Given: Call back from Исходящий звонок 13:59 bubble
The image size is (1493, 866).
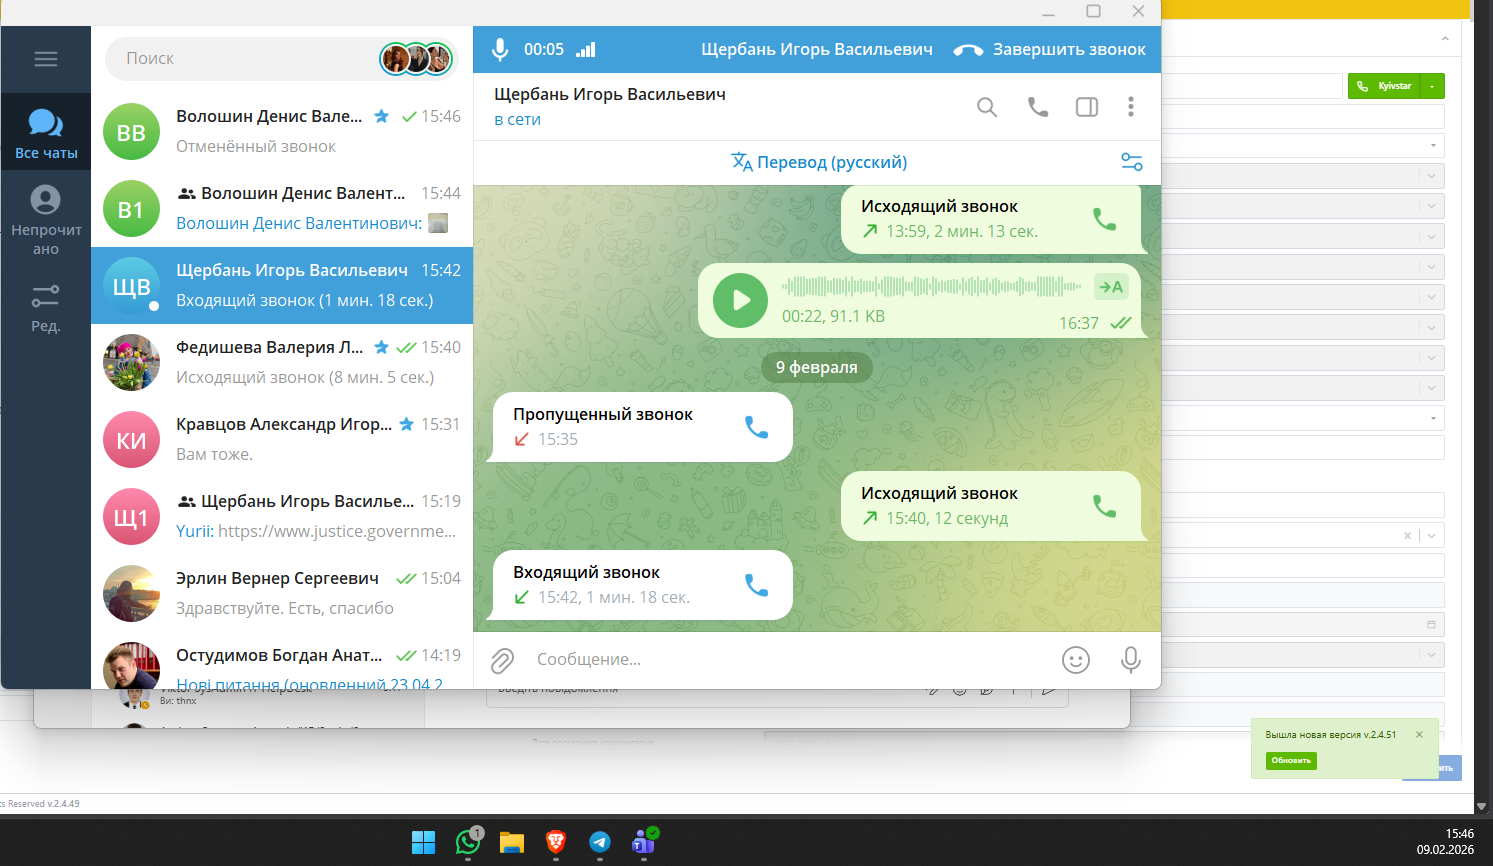Looking at the screenshot, I should (1105, 219).
